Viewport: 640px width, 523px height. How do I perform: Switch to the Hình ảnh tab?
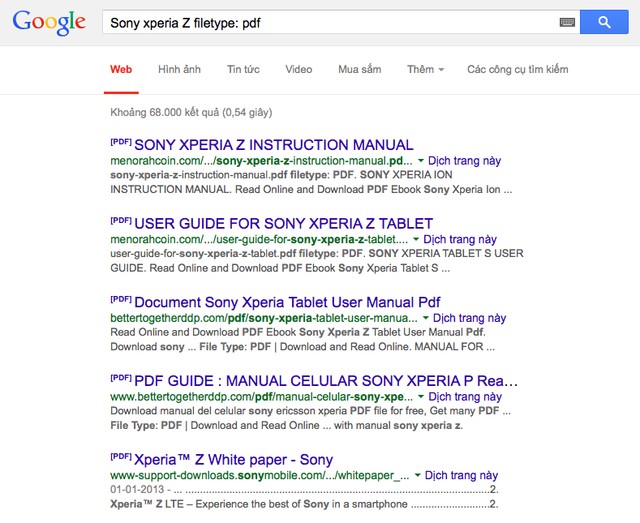coord(179,69)
